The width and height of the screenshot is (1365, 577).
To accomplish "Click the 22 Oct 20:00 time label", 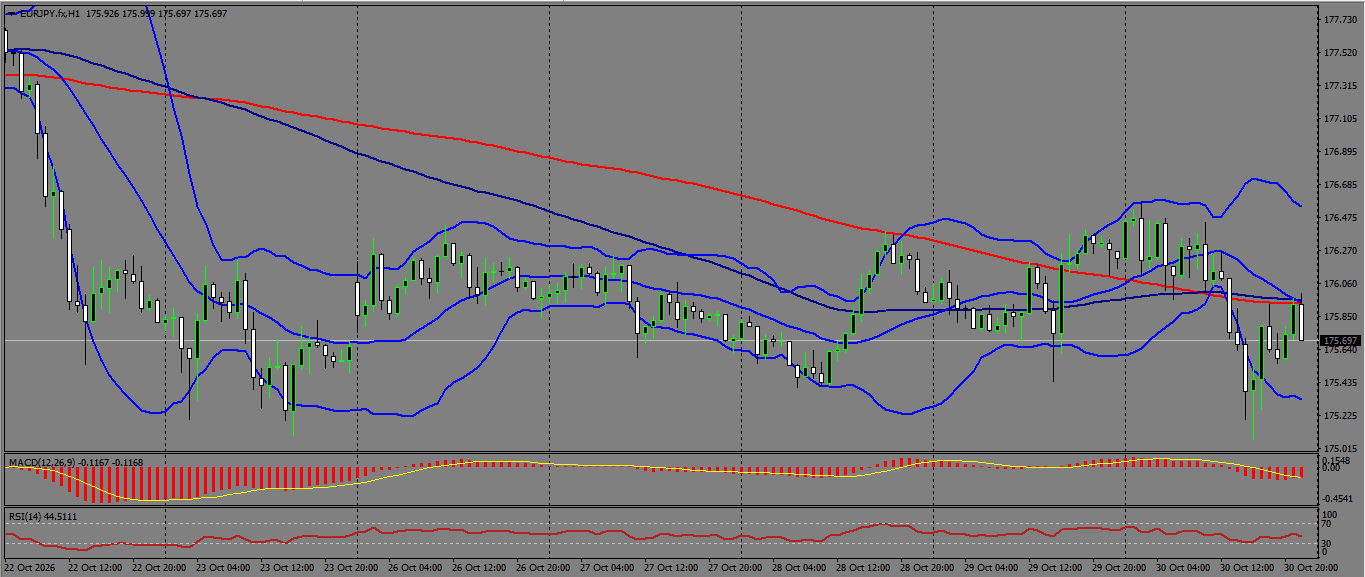I will tap(160, 567).
